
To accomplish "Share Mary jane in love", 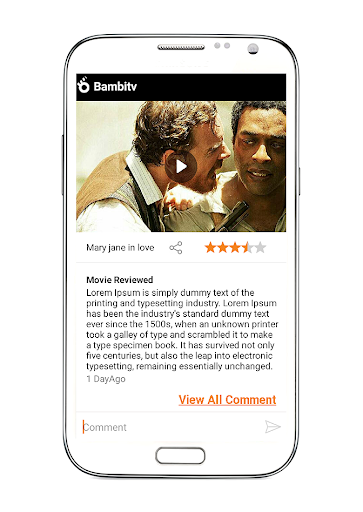I will (x=176, y=248).
